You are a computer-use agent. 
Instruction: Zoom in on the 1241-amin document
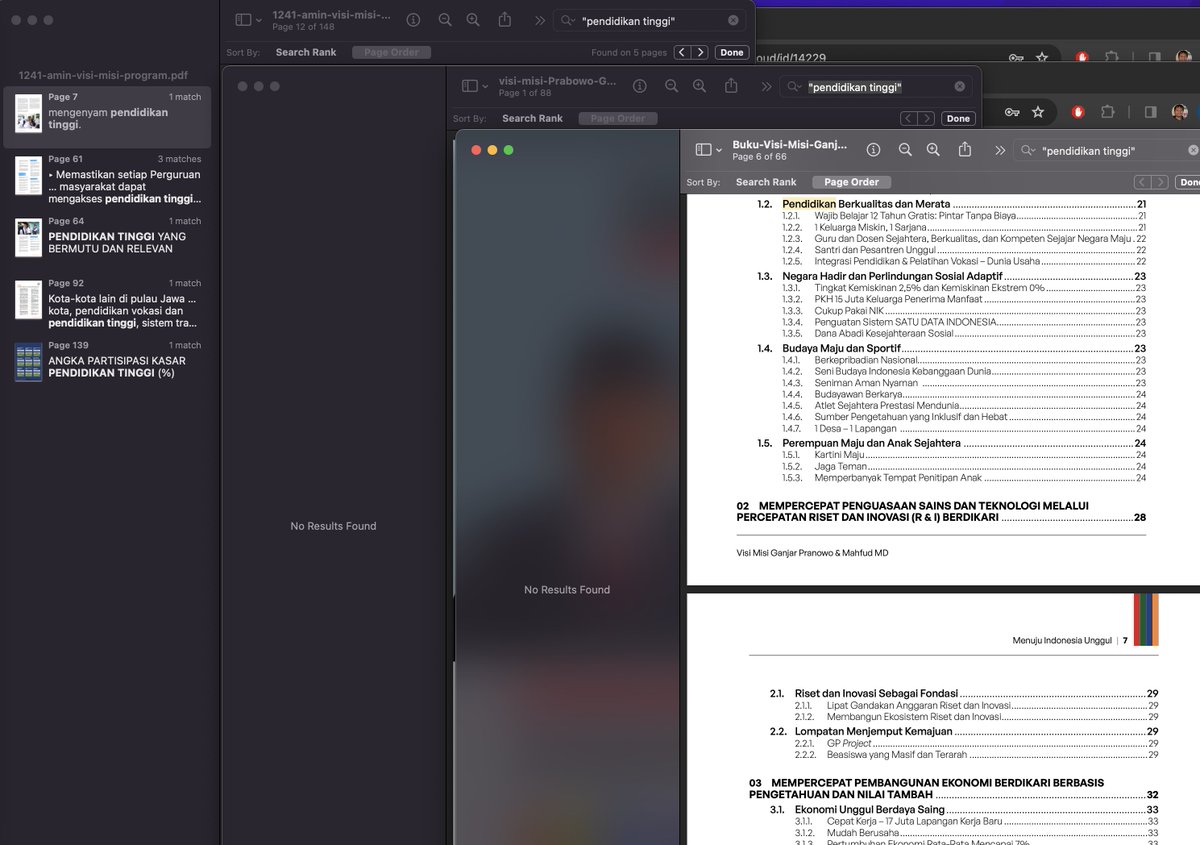[473, 20]
